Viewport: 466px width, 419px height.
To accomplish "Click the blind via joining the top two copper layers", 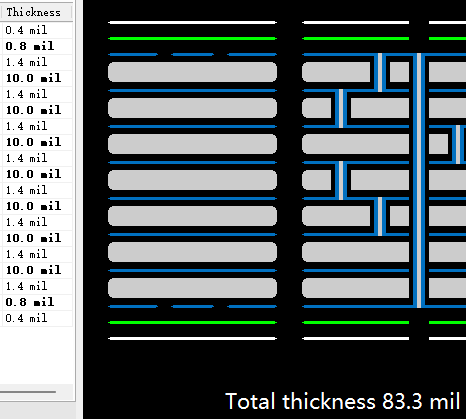I will (x=380, y=72).
